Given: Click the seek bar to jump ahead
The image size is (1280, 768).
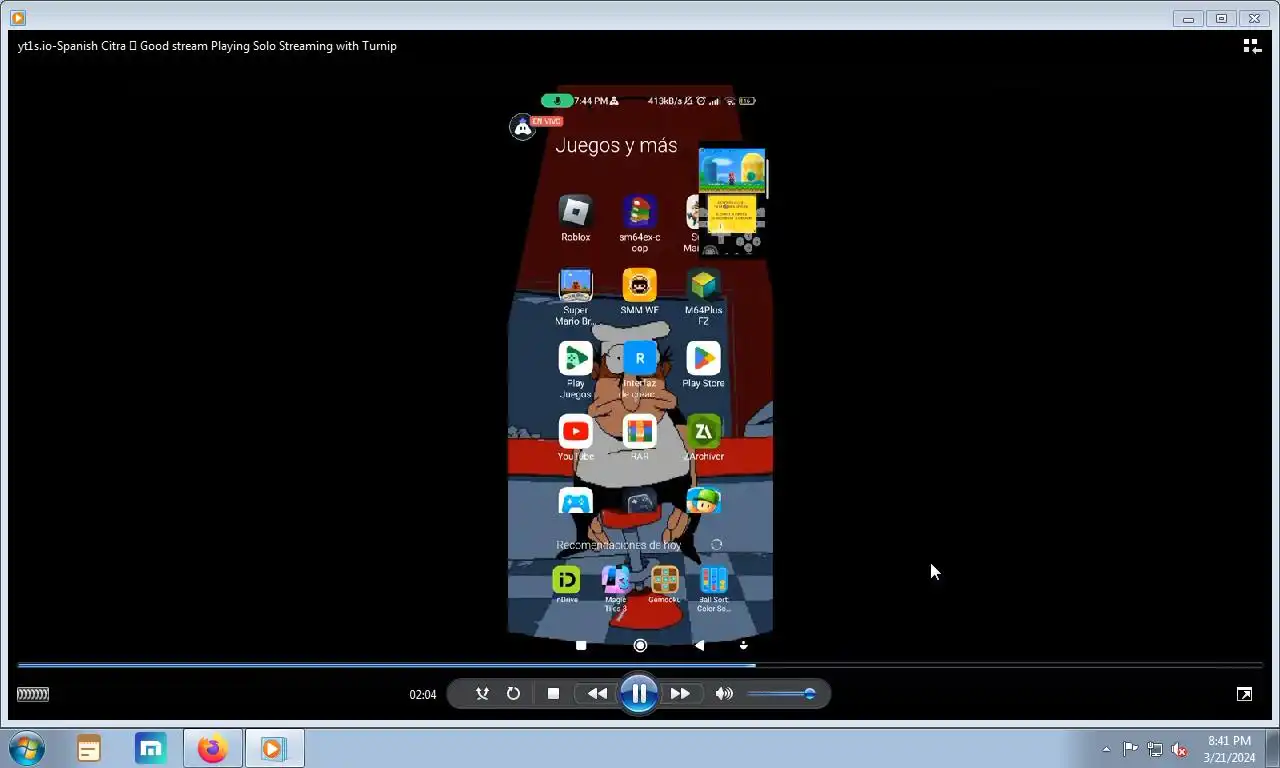Looking at the screenshot, I should (640, 665).
